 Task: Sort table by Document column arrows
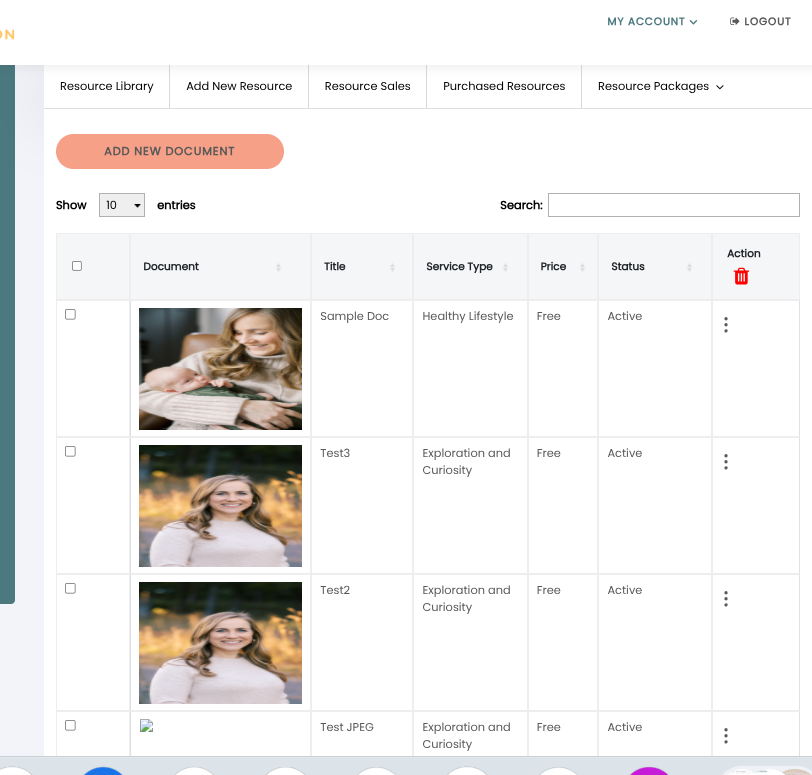tap(278, 267)
